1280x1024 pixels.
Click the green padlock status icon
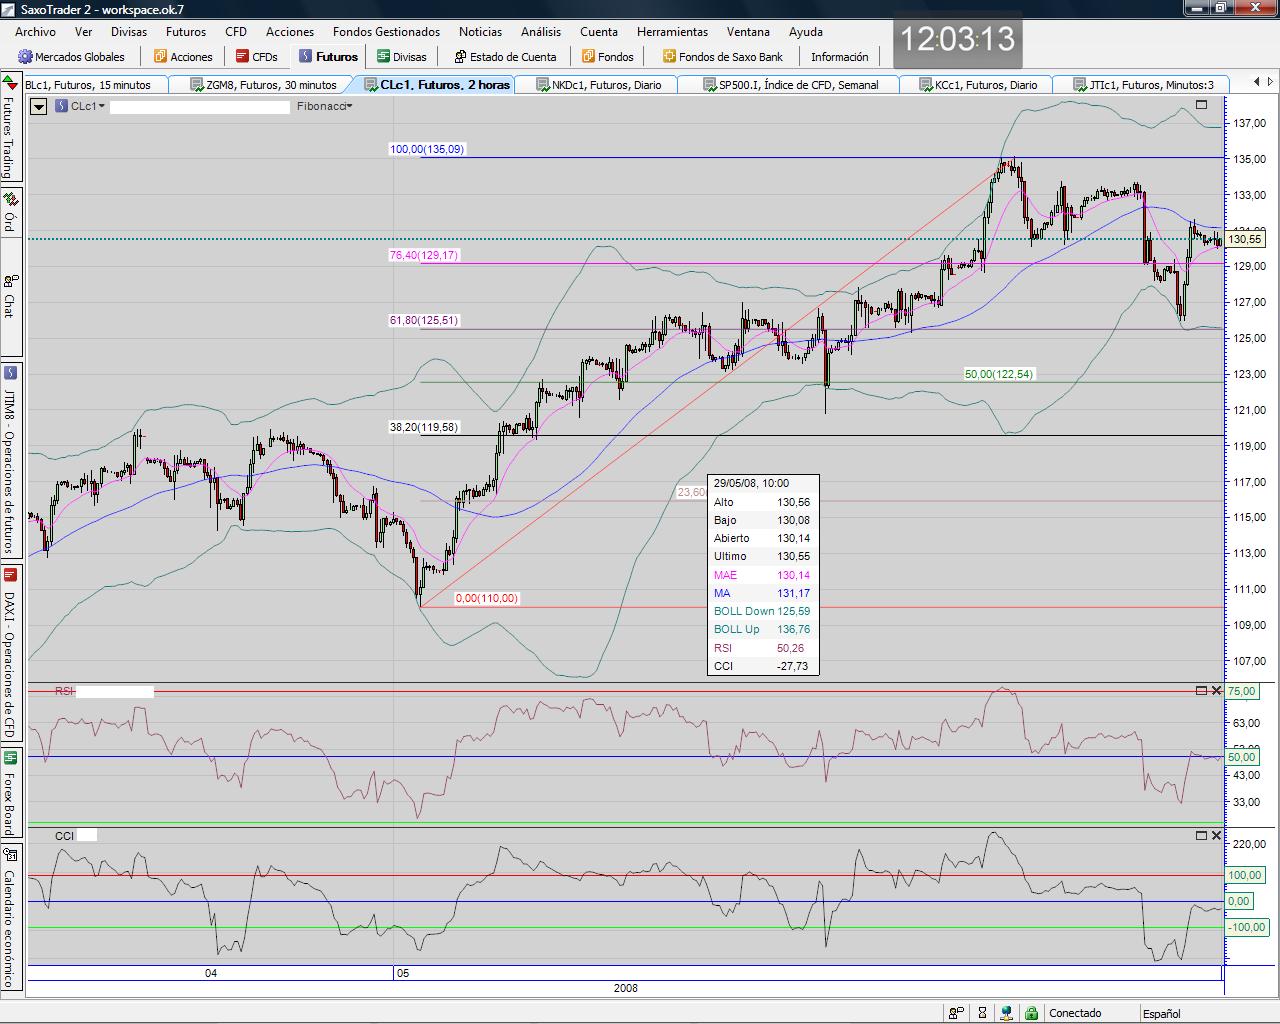point(1031,1013)
